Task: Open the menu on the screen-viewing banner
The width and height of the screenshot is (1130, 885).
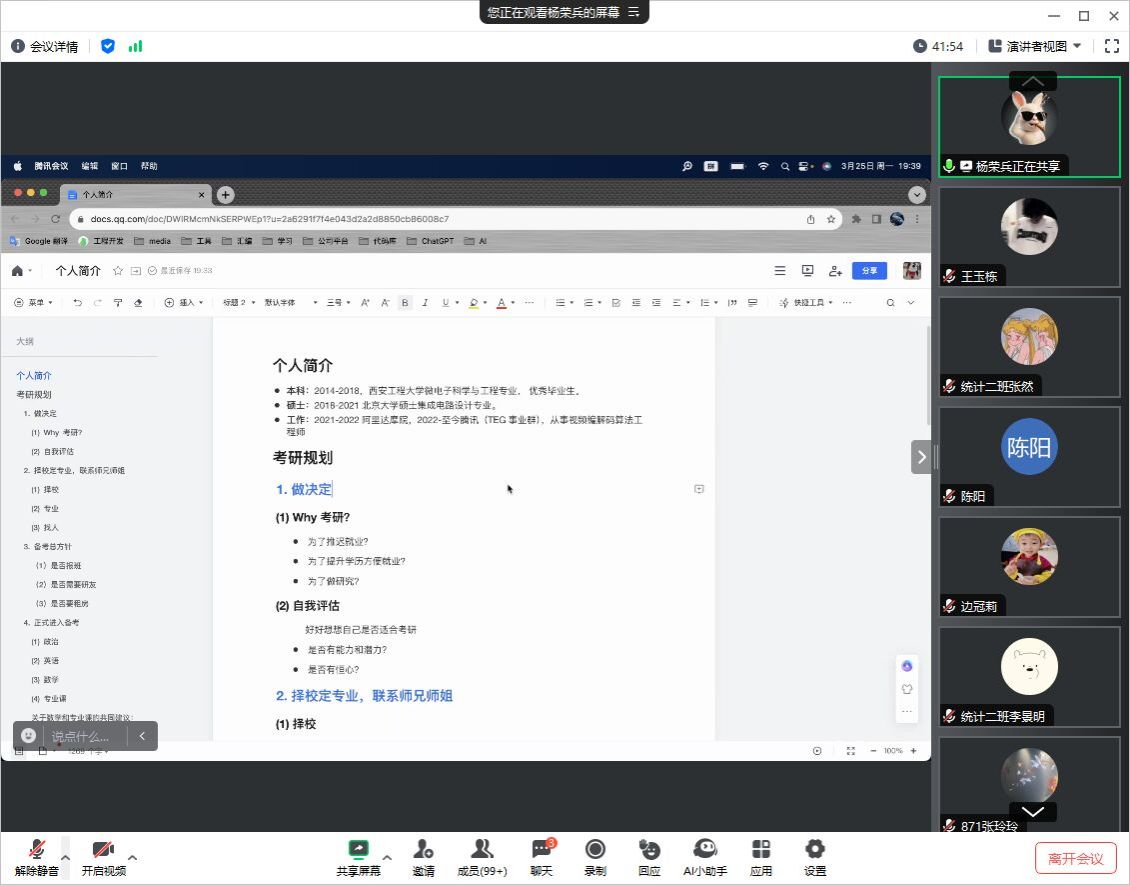Action: pyautogui.click(x=633, y=13)
